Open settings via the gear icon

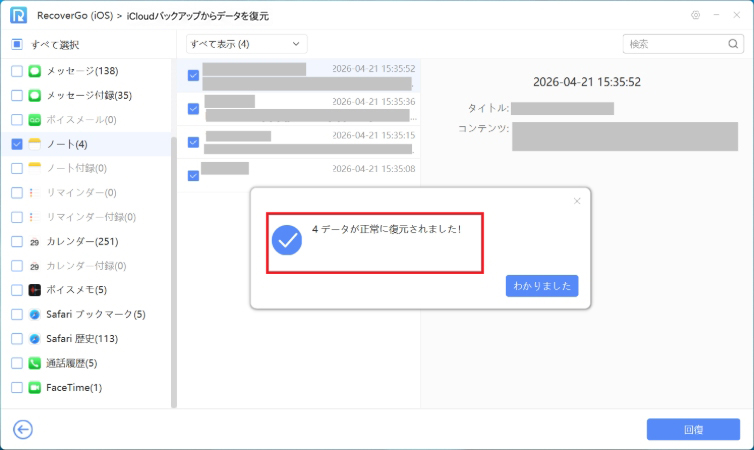coord(695,15)
